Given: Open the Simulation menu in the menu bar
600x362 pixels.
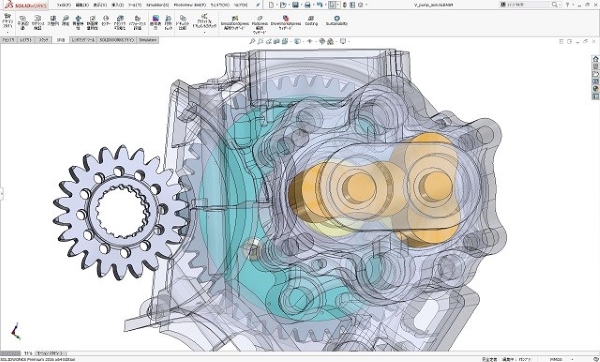Looking at the screenshot, I should (x=157, y=5).
